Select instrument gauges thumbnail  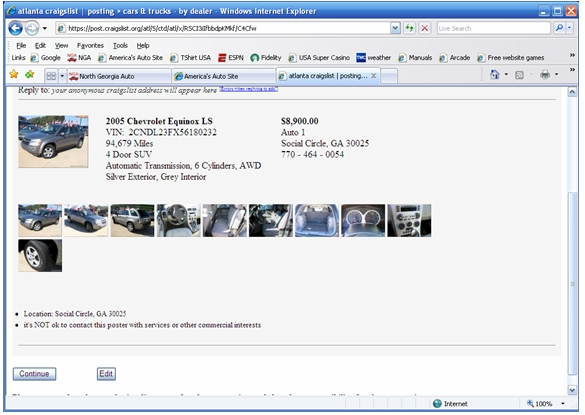[x=363, y=220]
